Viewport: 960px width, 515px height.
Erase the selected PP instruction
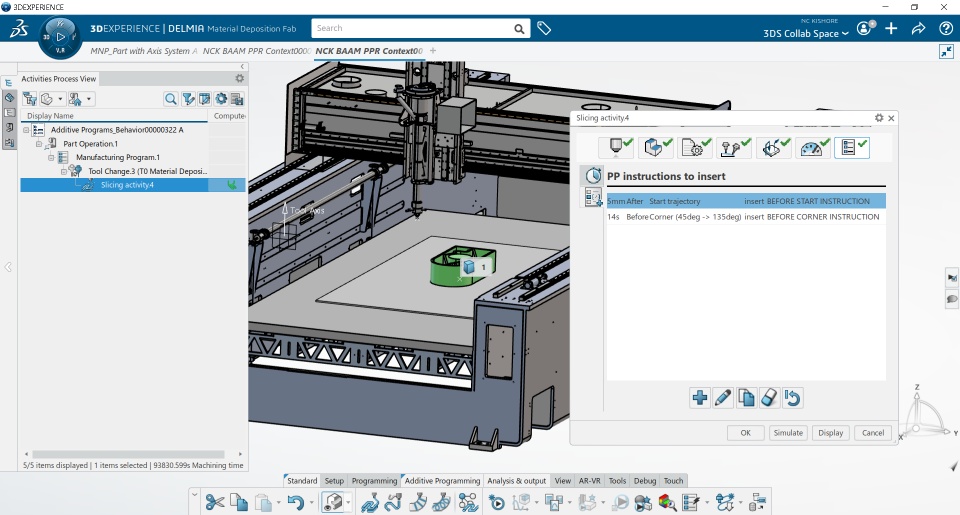click(769, 398)
